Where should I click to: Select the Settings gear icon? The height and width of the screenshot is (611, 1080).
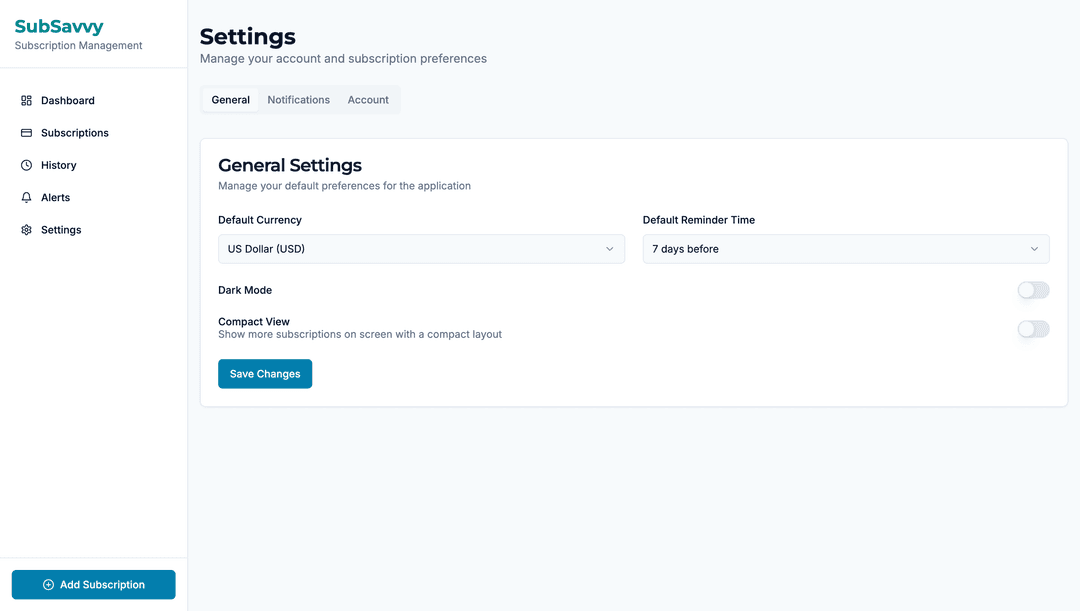click(x=23, y=229)
